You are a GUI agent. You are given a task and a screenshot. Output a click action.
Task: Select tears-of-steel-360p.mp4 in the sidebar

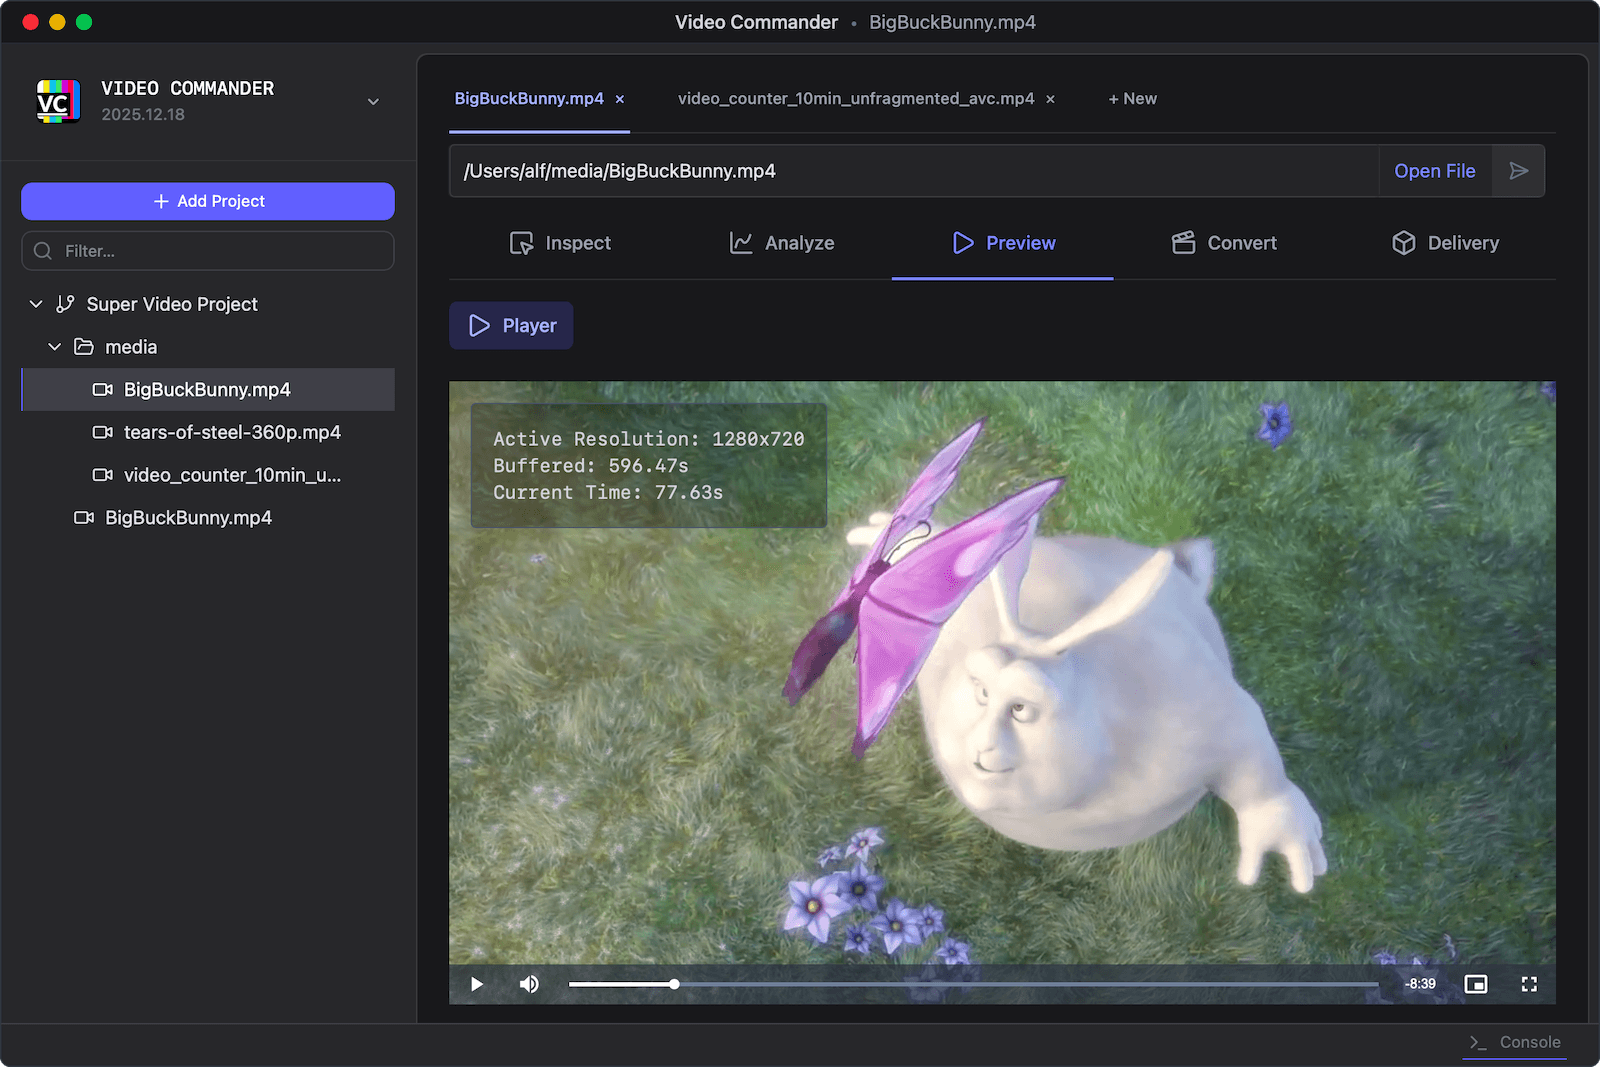click(232, 432)
